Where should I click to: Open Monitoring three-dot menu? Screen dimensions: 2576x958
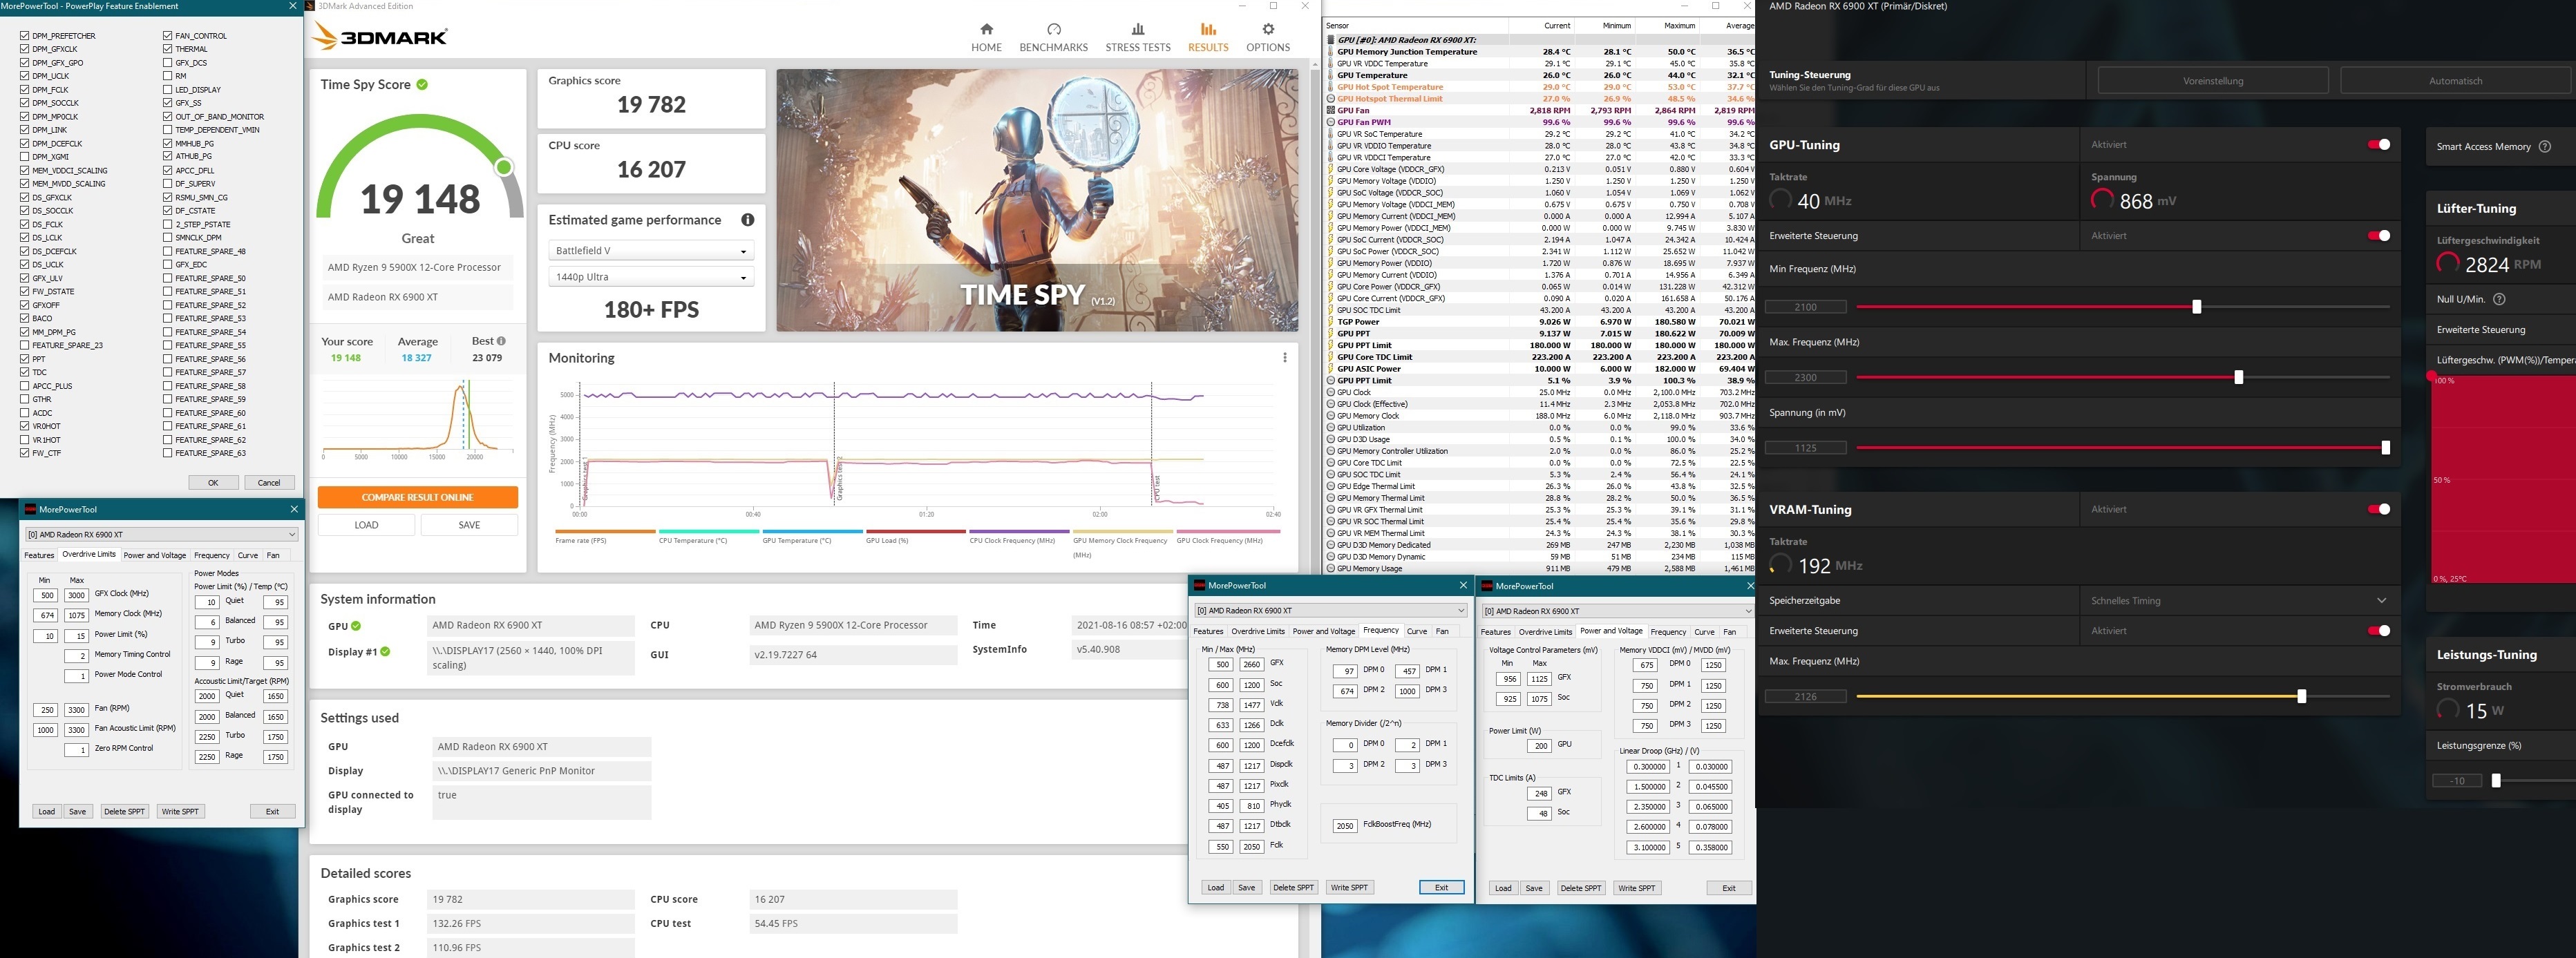click(x=1284, y=358)
